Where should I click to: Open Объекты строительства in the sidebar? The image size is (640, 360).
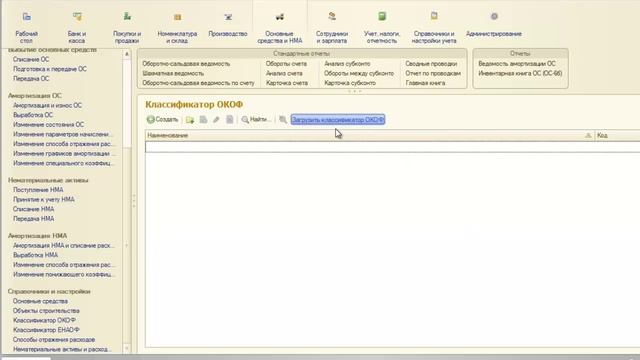click(x=46, y=311)
